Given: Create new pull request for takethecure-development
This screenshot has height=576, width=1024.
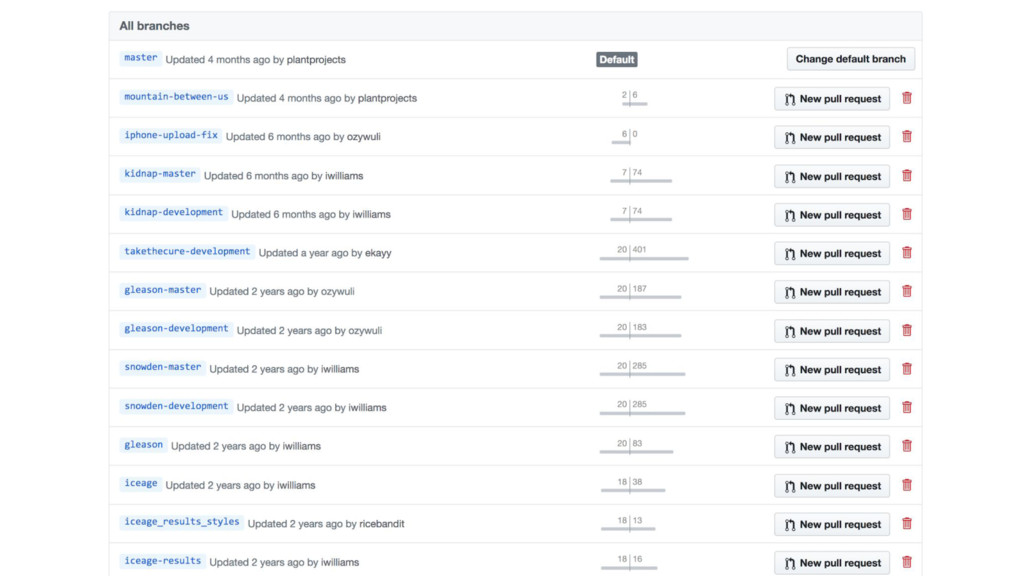Looking at the screenshot, I should coord(832,253).
